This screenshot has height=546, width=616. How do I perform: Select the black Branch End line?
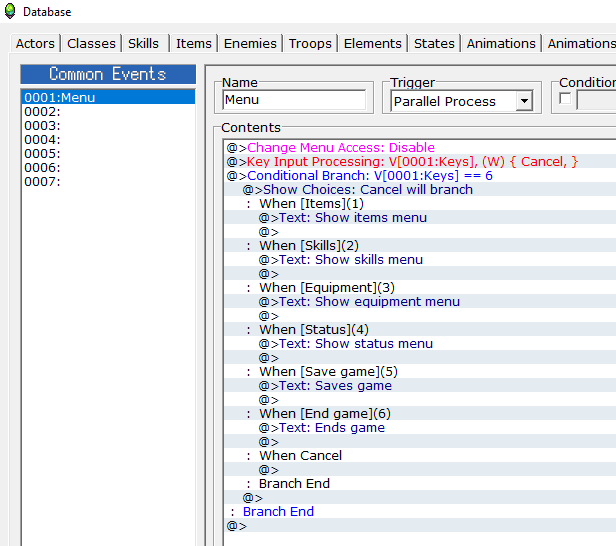pyautogui.click(x=420, y=484)
